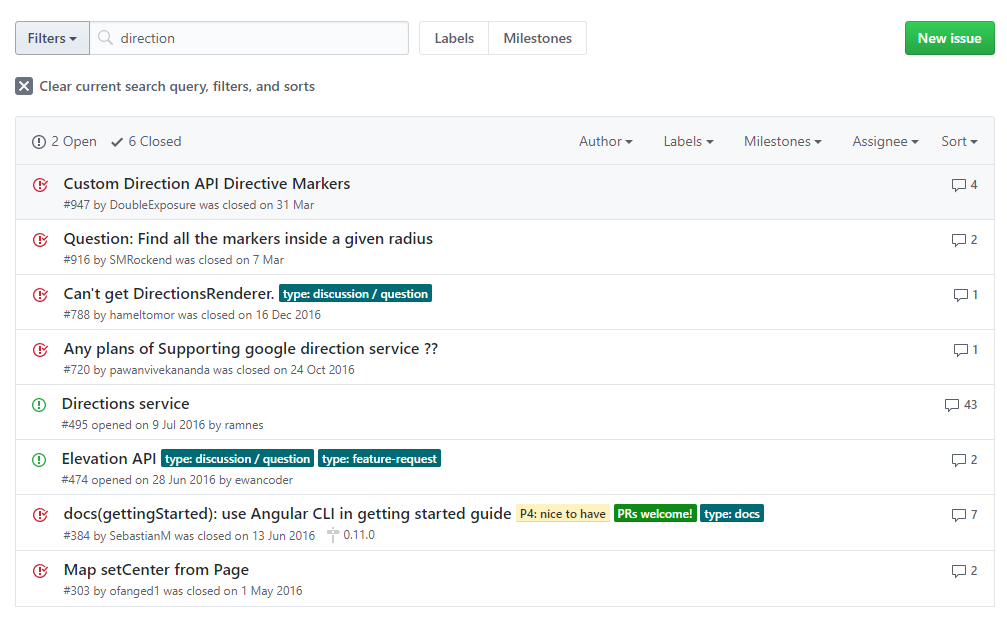
Task: Click the open issues exclamation icon
Action: pyautogui.click(x=39, y=142)
